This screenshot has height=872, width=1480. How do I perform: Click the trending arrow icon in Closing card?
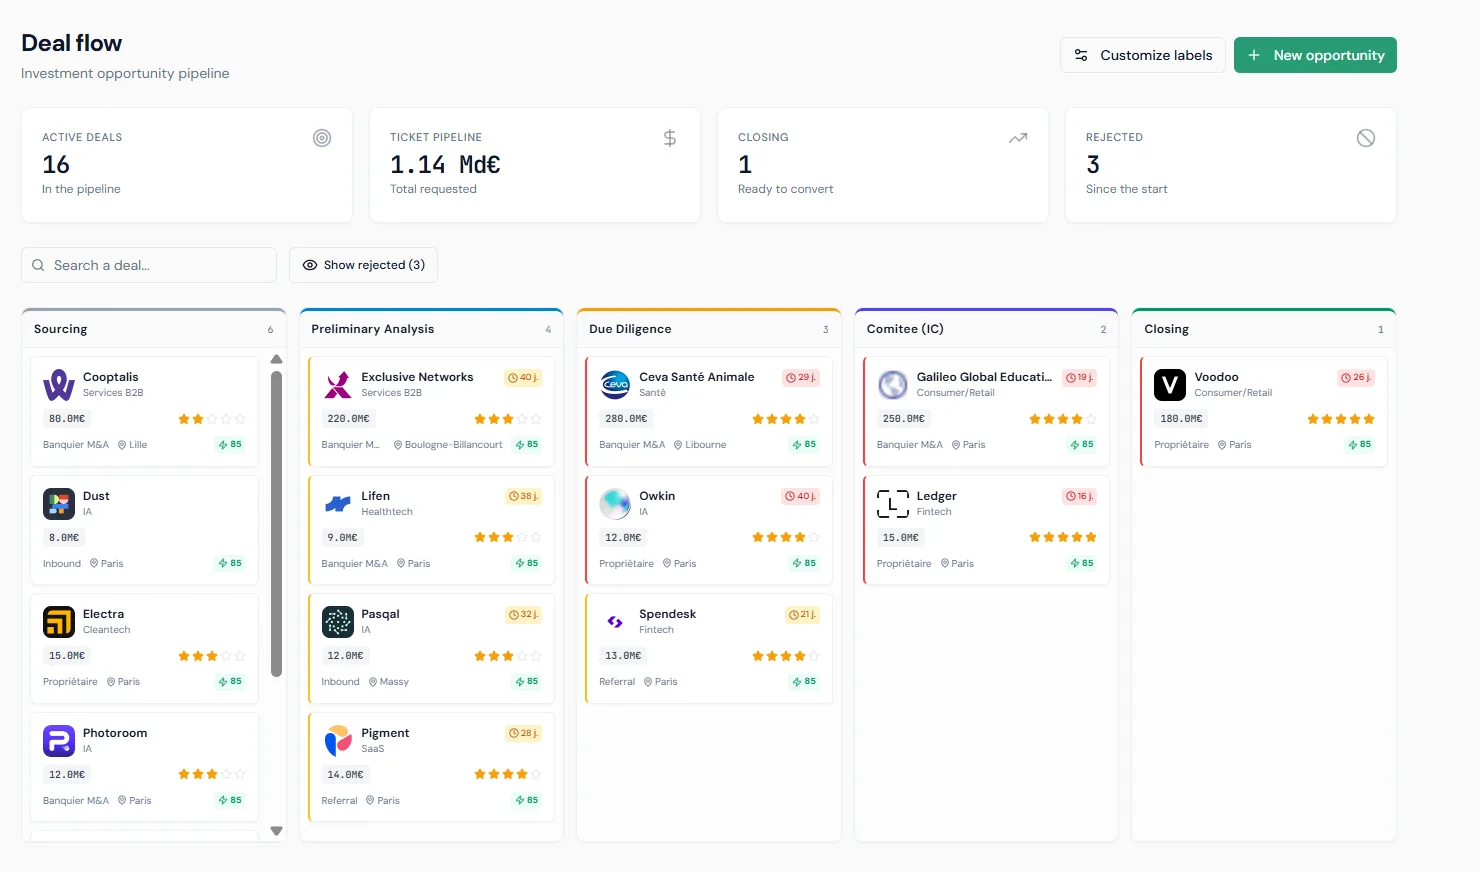click(x=1018, y=138)
